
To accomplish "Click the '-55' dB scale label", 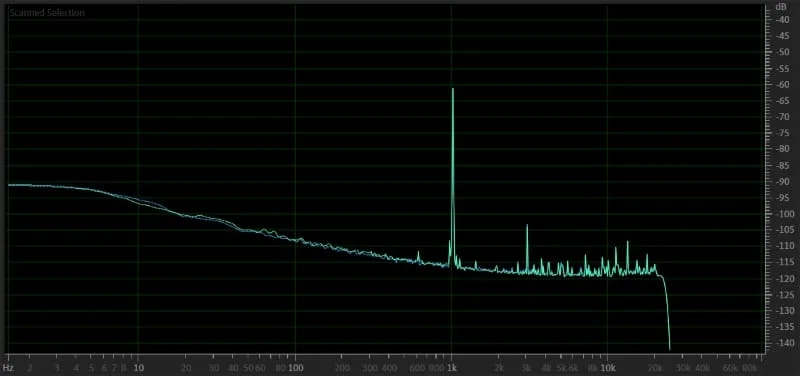I will point(782,68).
